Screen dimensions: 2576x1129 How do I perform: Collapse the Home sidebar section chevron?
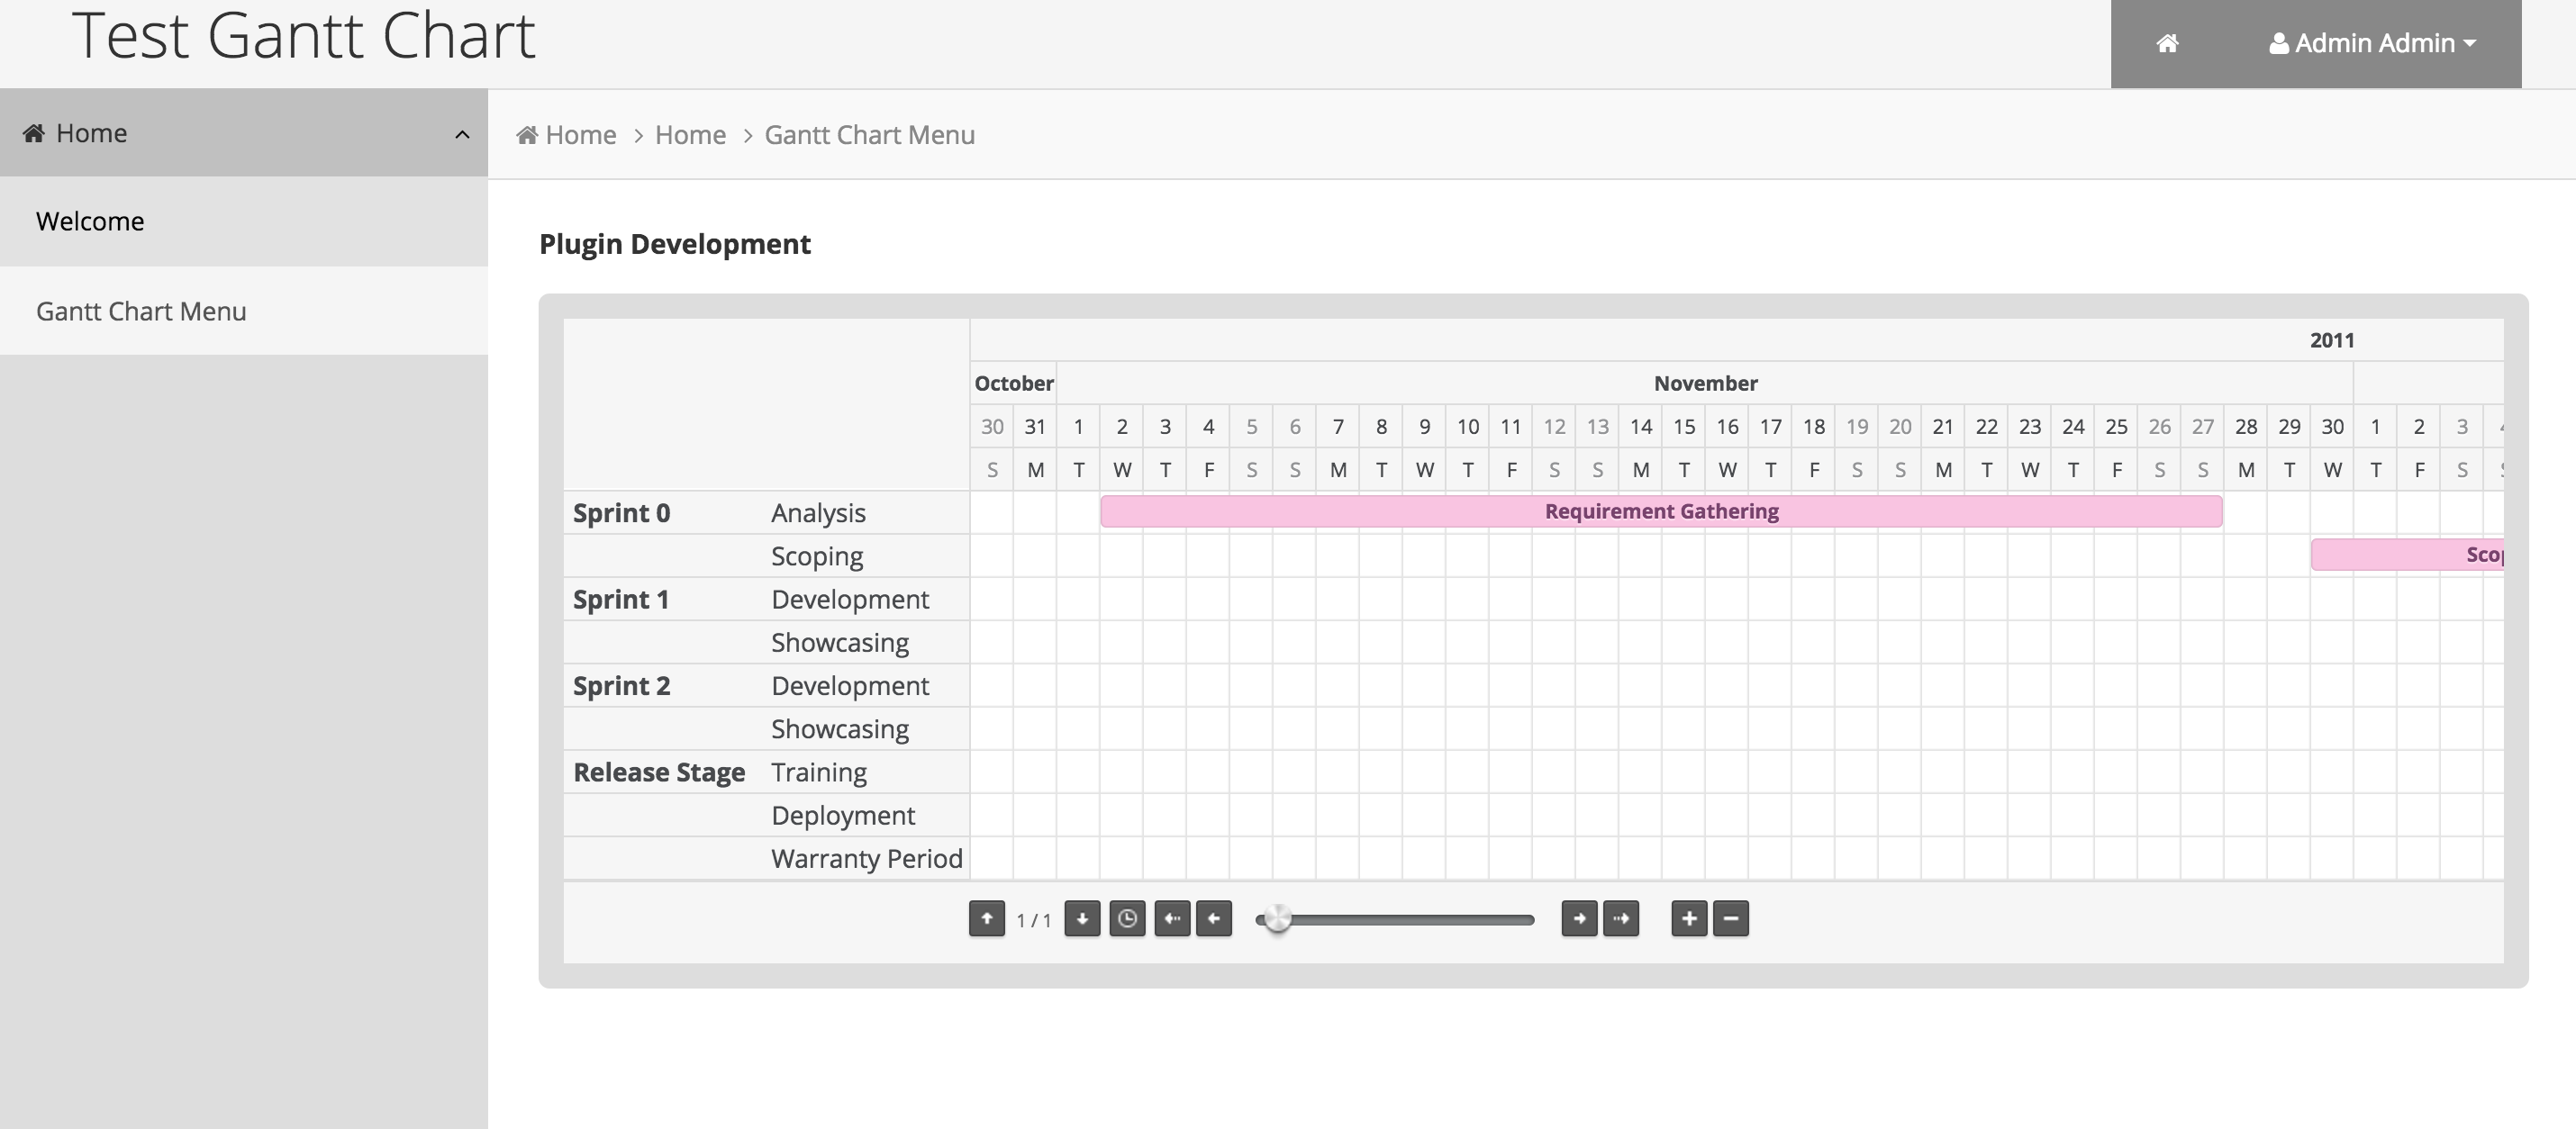pyautogui.click(x=462, y=134)
